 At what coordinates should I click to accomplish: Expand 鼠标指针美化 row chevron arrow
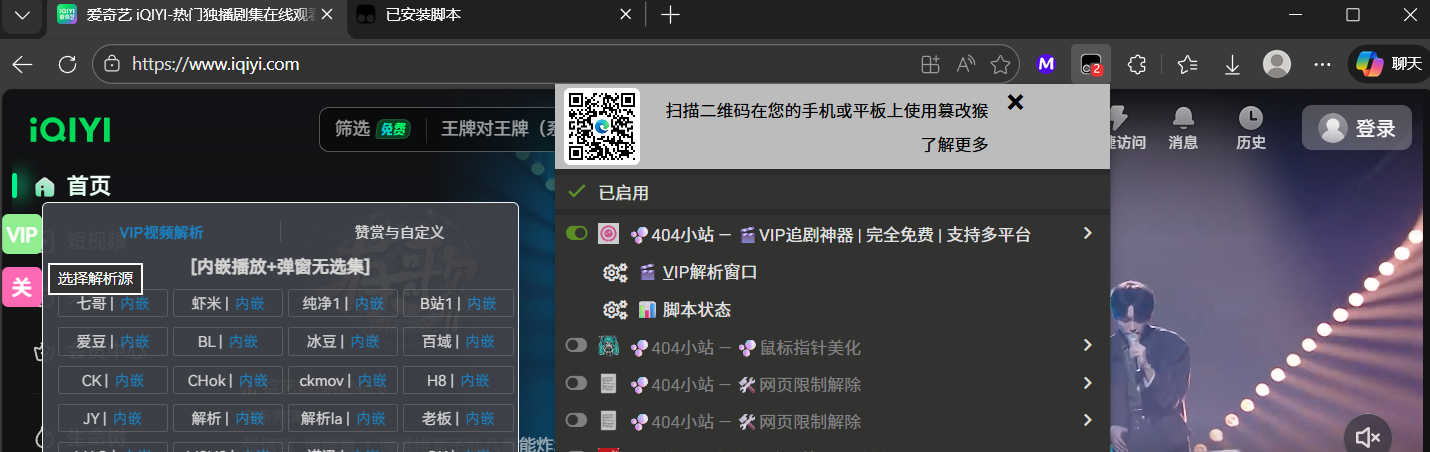coord(1088,345)
